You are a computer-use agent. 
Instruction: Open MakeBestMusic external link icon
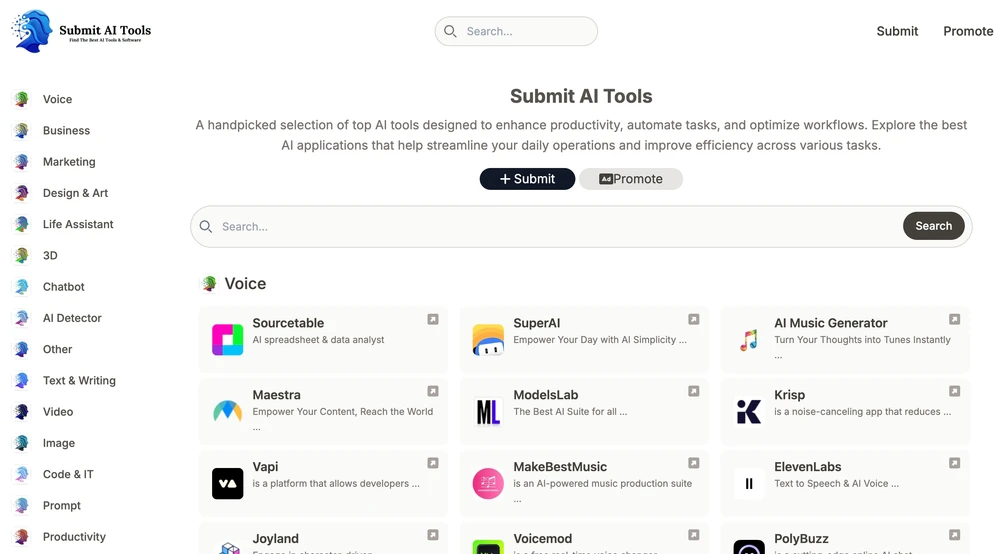[694, 463]
